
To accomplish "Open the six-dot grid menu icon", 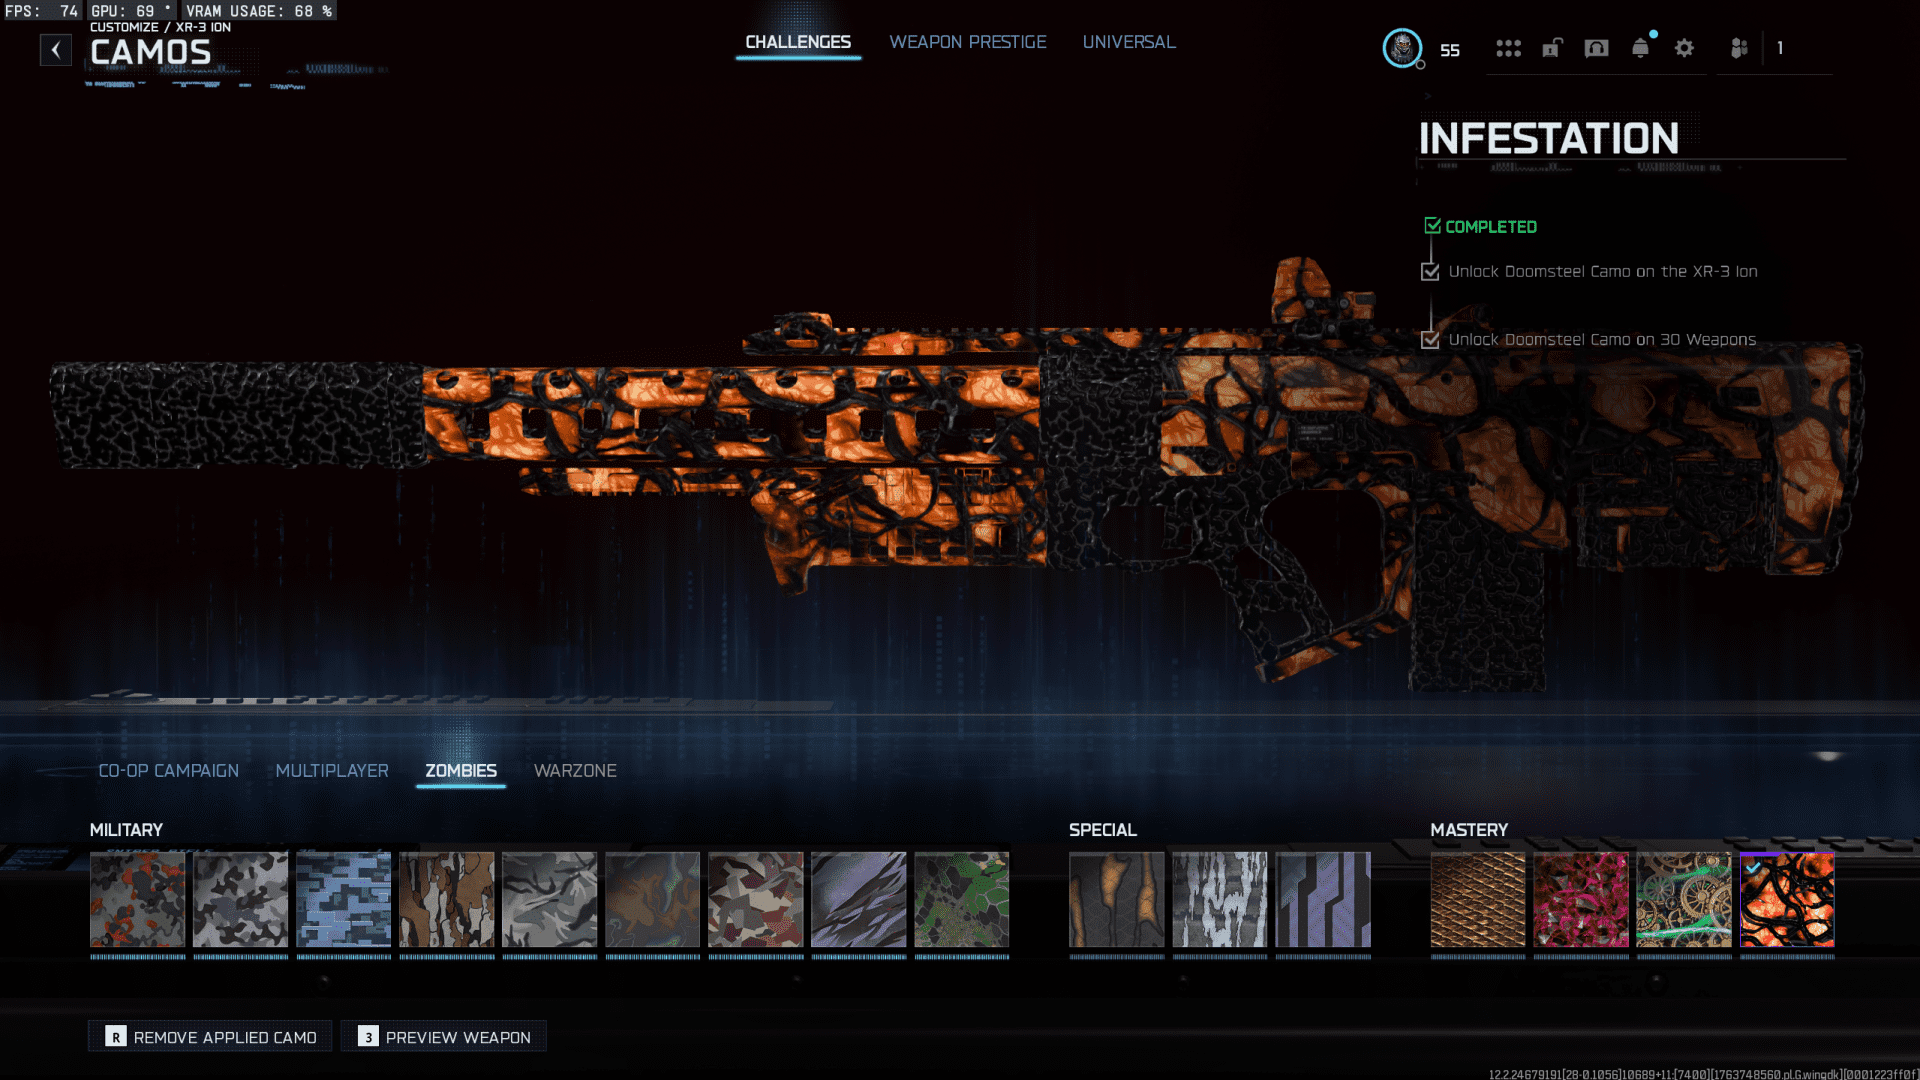I will [x=1508, y=48].
